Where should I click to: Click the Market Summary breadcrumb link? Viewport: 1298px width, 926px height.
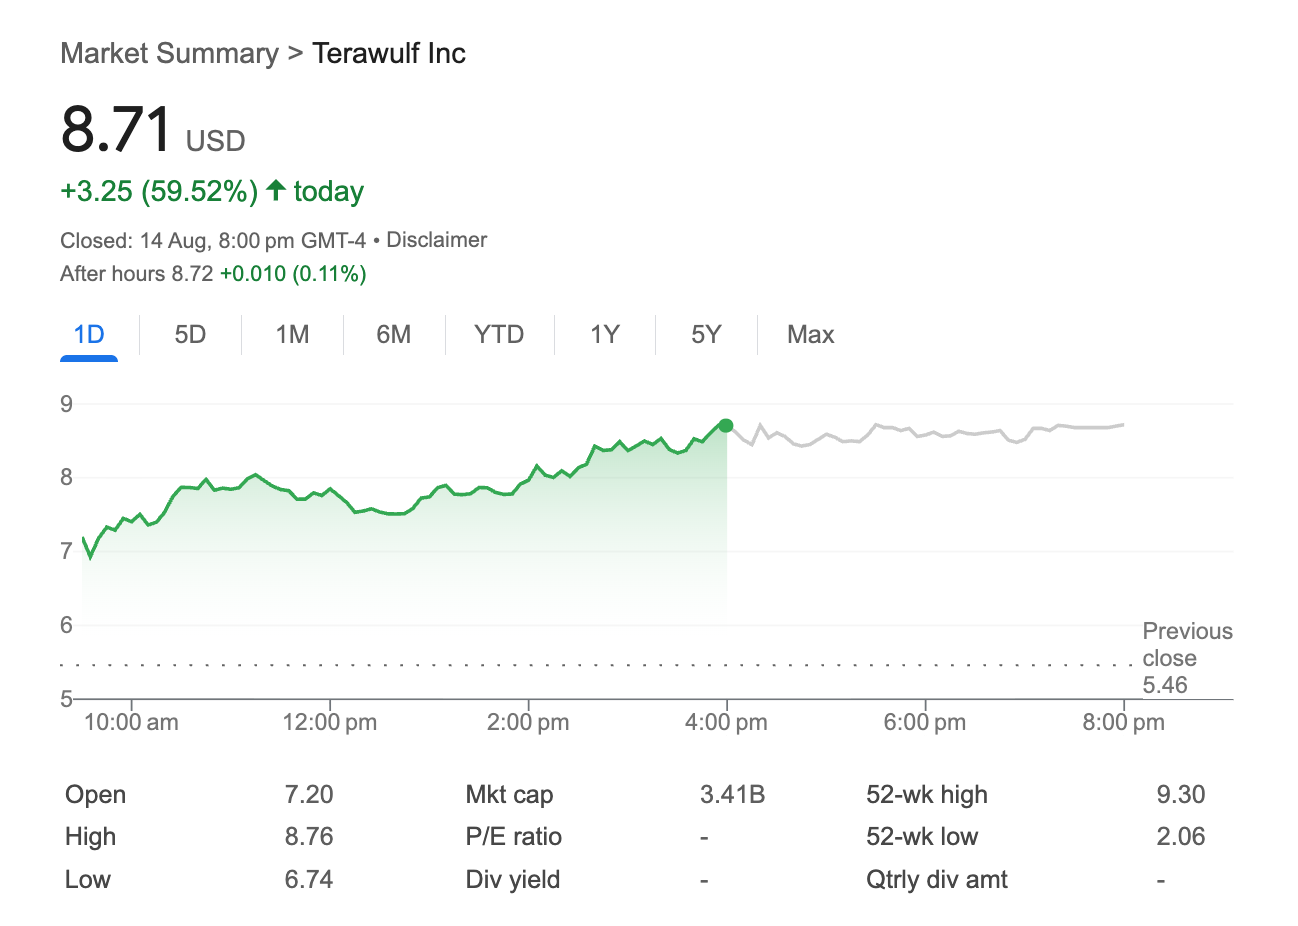coord(169,53)
